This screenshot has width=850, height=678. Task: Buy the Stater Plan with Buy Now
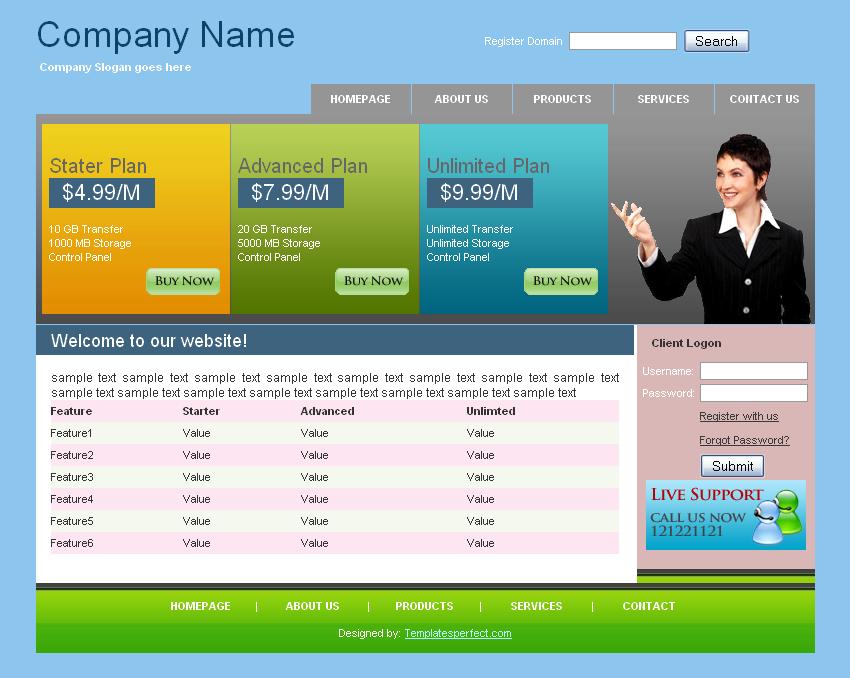183,281
